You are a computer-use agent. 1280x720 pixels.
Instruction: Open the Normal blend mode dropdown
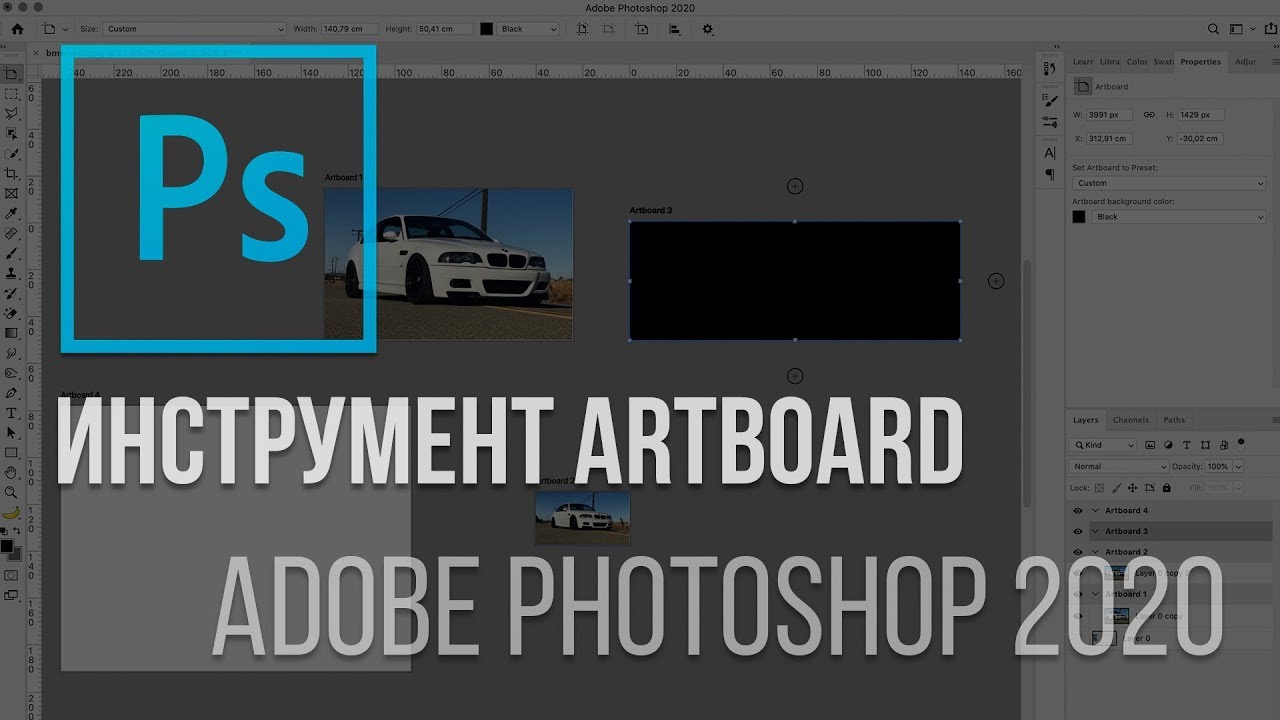point(1119,466)
